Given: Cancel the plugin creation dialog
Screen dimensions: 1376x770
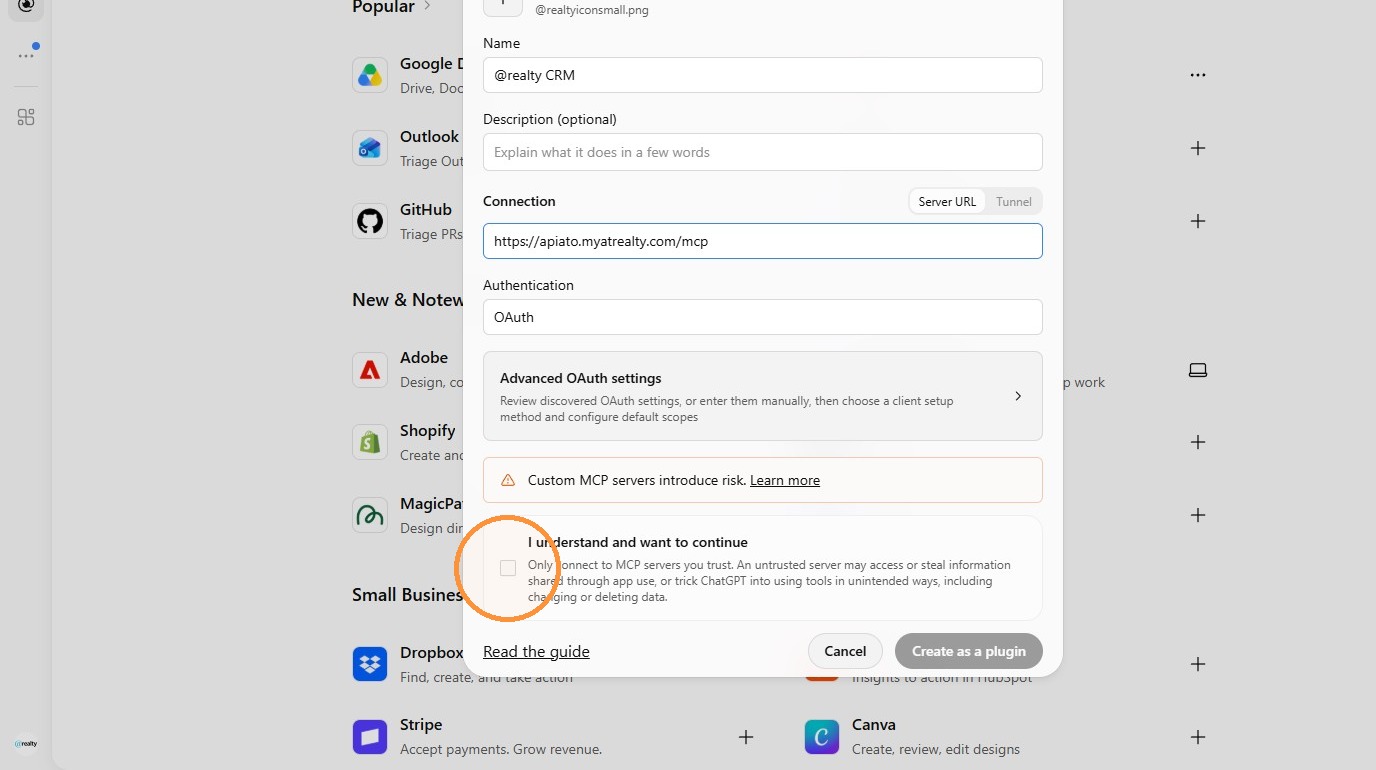Looking at the screenshot, I should tap(845, 651).
